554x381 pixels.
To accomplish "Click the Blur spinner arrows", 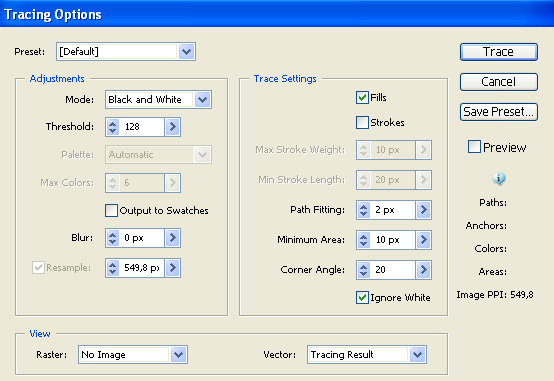I will [x=112, y=238].
